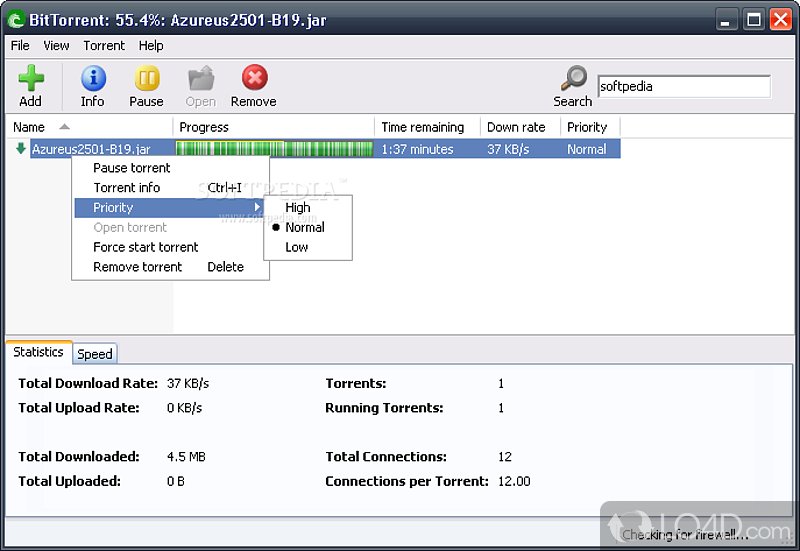Viewport: 800px width, 551px height.
Task: Close the BitTorrent window
Action: pyautogui.click(x=781, y=20)
